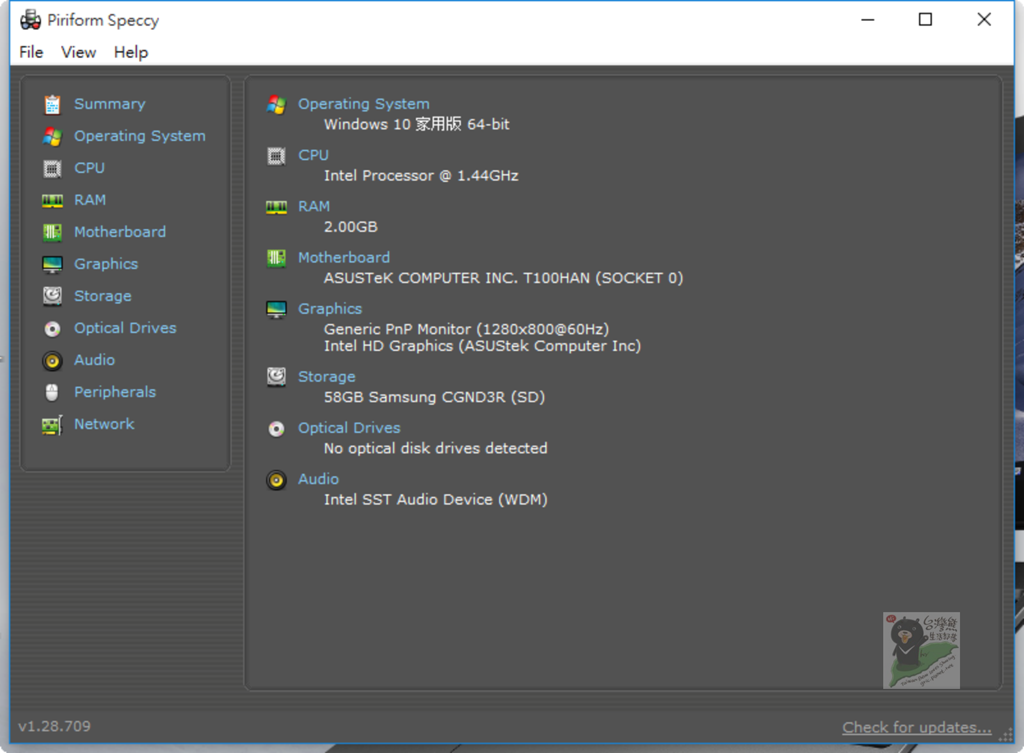Open the Help menu
The height and width of the screenshot is (753, 1024).
(x=131, y=52)
